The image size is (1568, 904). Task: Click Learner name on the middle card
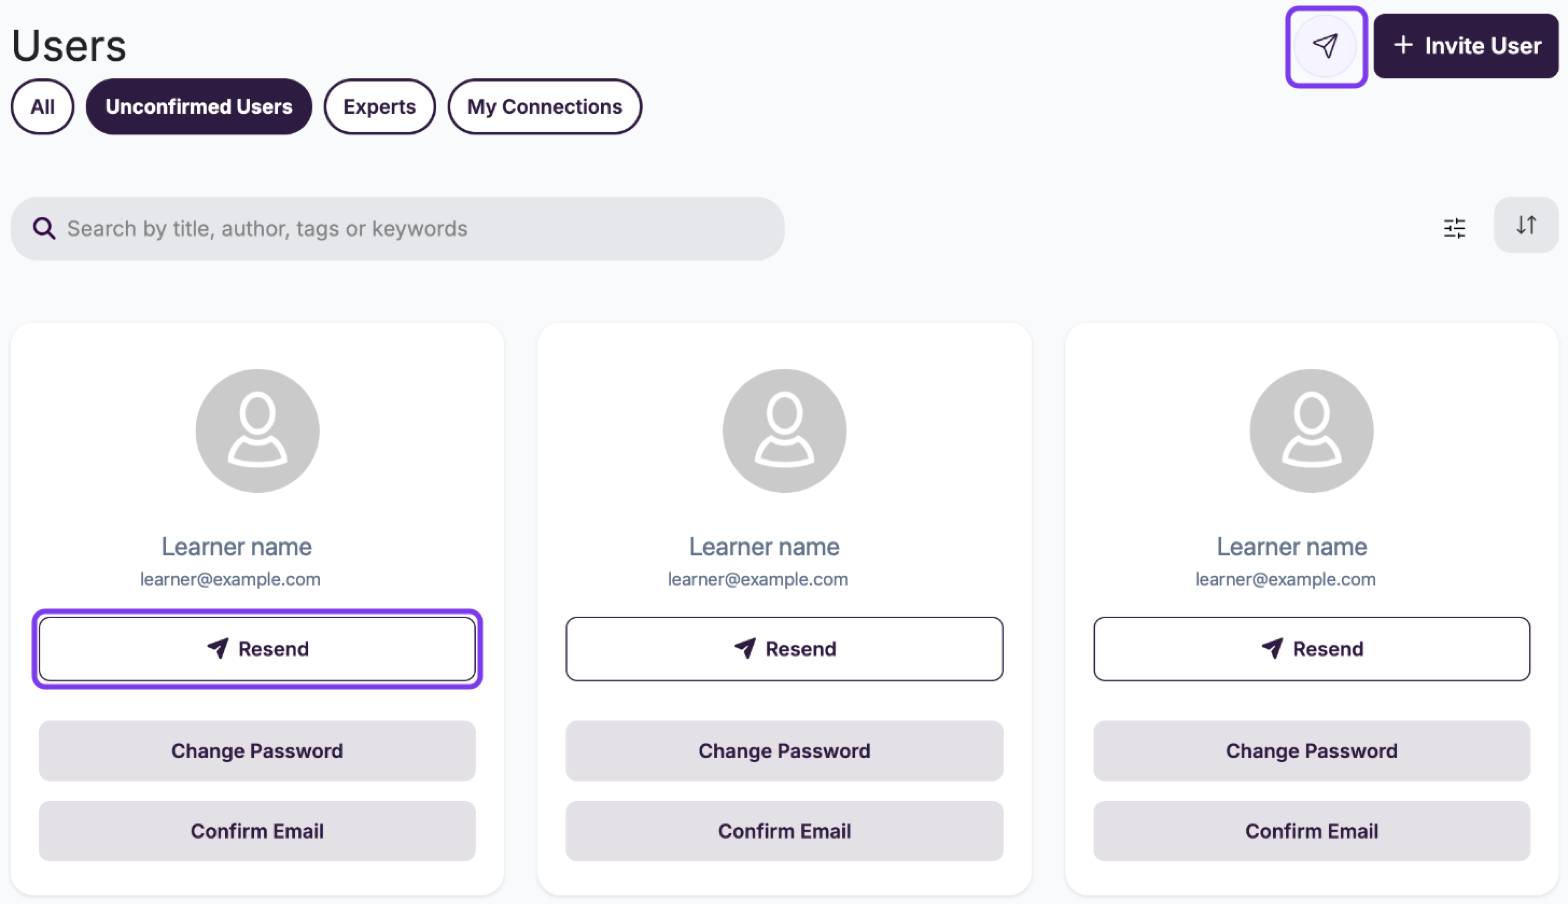click(764, 547)
